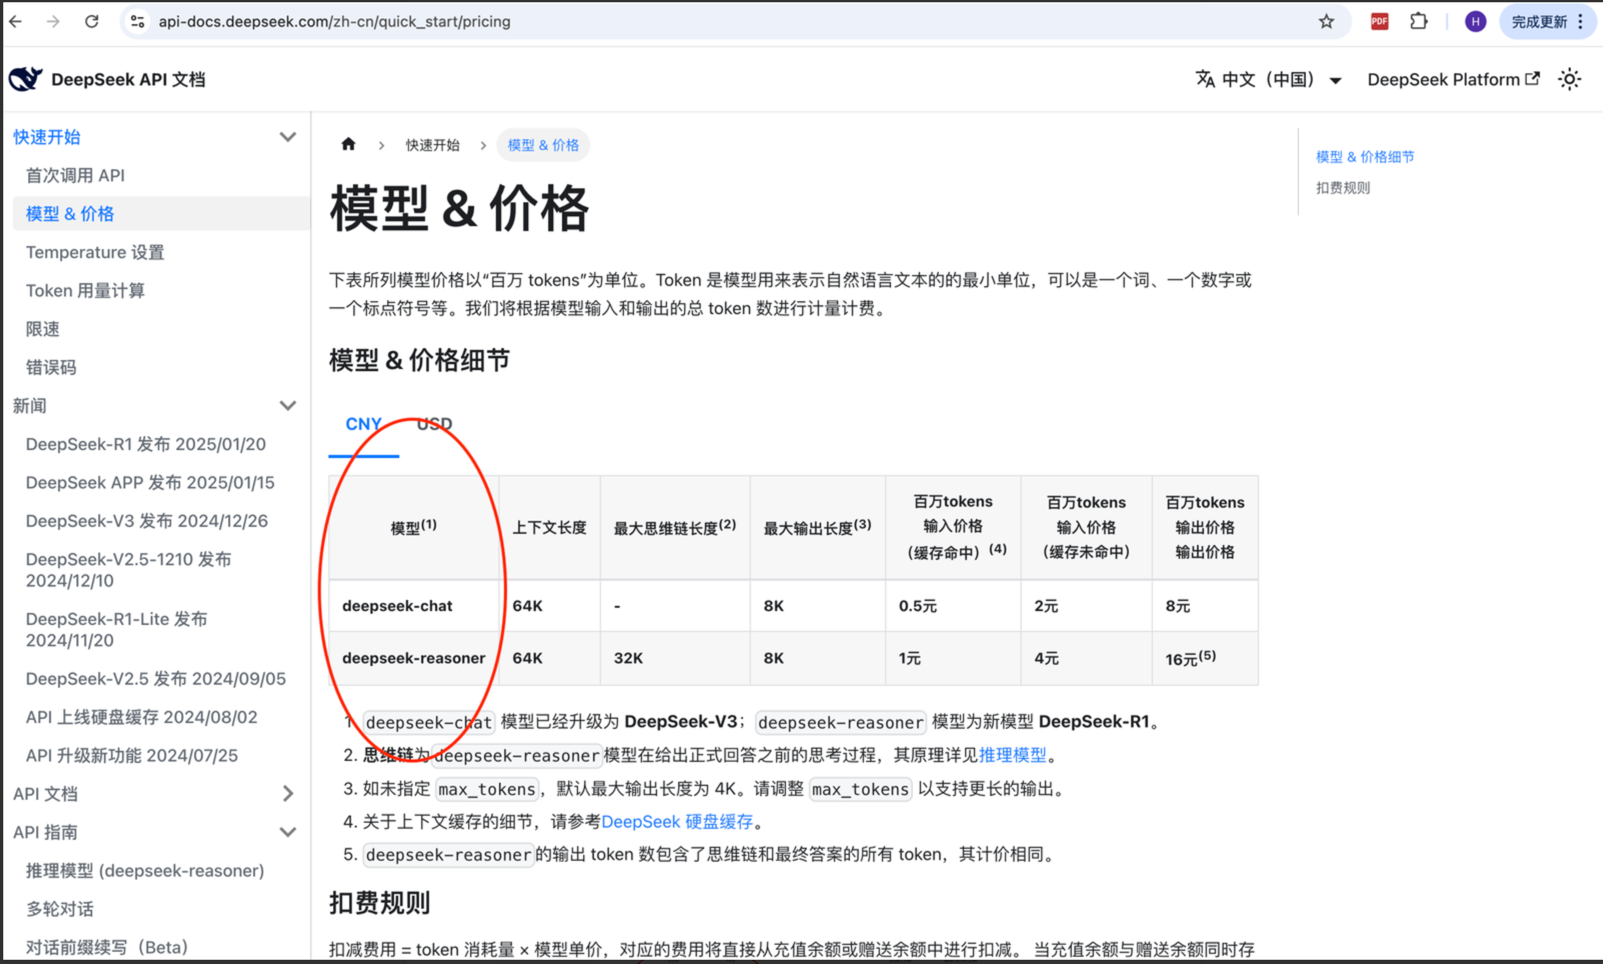Click the 16元 output price cell
1603x964 pixels.
1205,658
